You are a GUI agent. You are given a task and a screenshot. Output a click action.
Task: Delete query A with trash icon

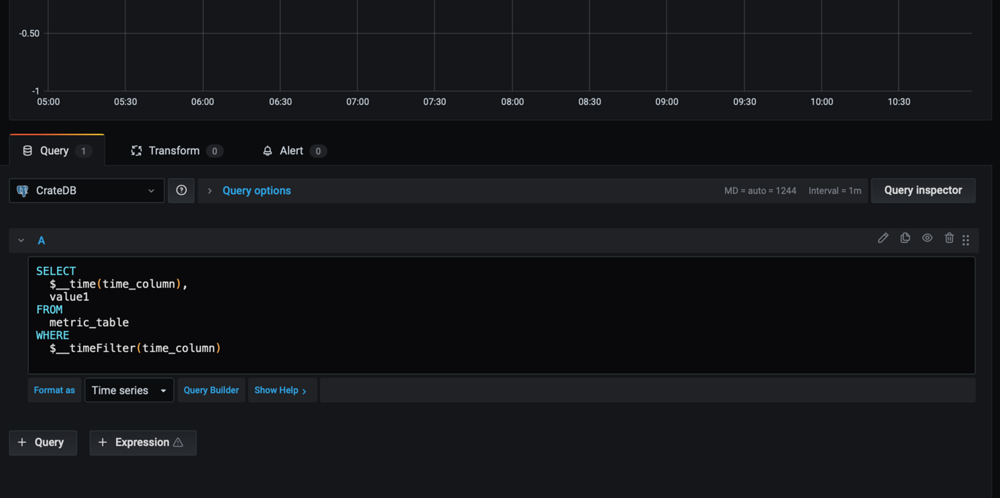pyautogui.click(x=949, y=238)
